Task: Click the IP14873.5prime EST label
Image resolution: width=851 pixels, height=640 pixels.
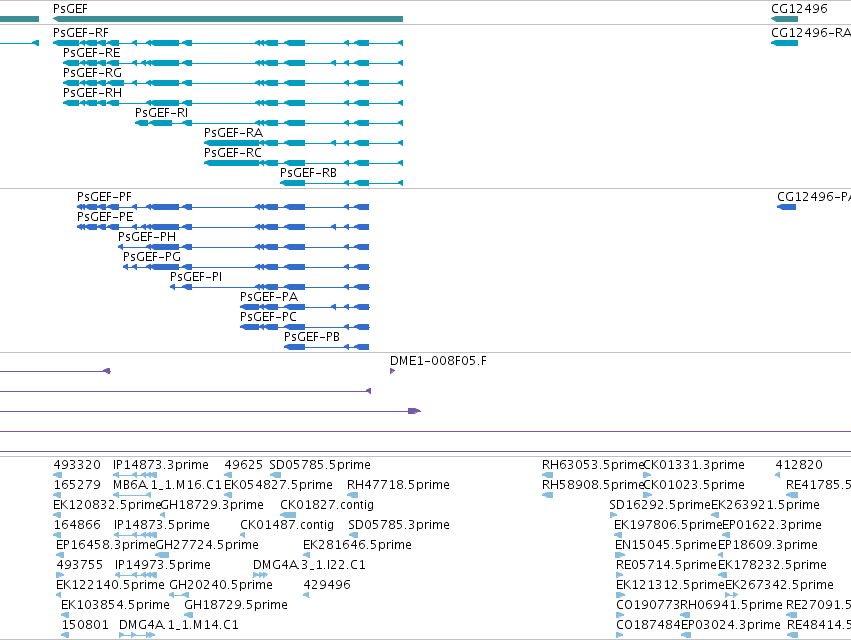Action: click(x=162, y=525)
